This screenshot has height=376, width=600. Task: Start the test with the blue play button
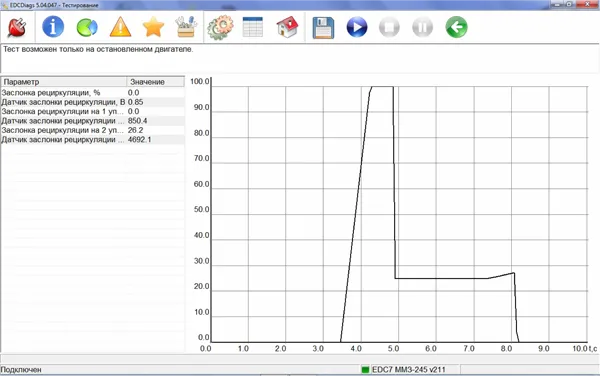(x=357, y=27)
